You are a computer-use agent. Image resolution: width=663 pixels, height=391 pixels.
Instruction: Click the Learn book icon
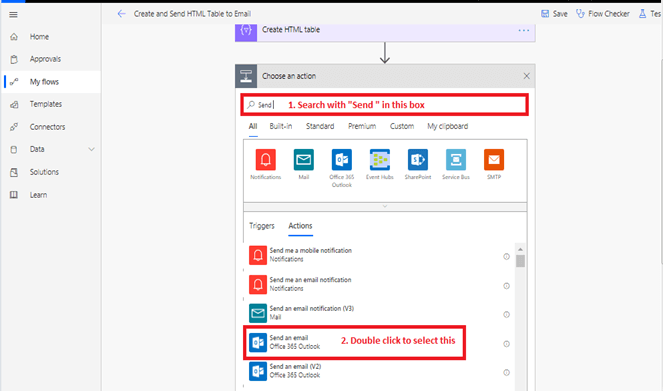[x=14, y=195]
